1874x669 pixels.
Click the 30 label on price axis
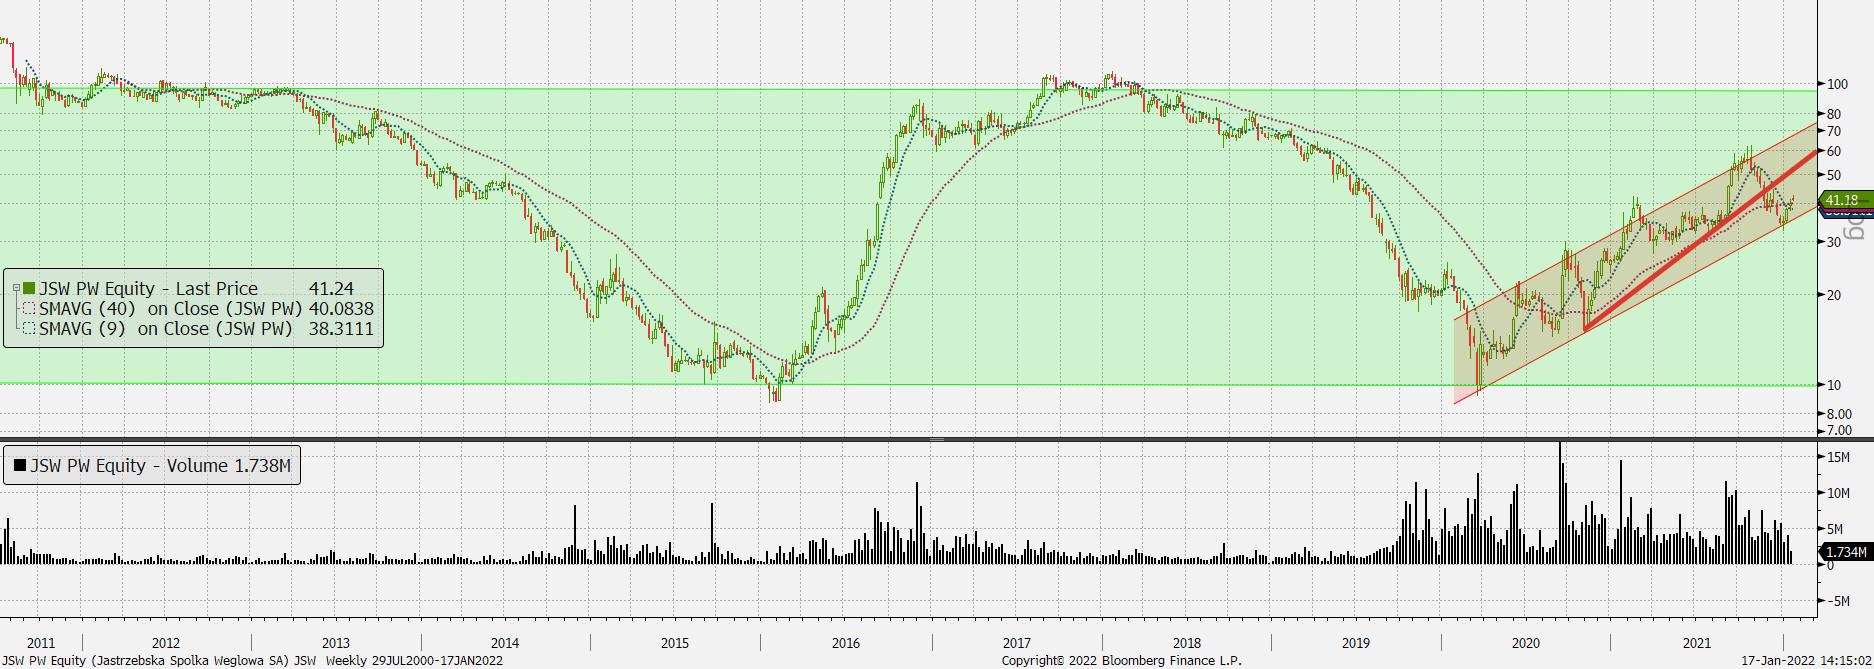[1834, 242]
